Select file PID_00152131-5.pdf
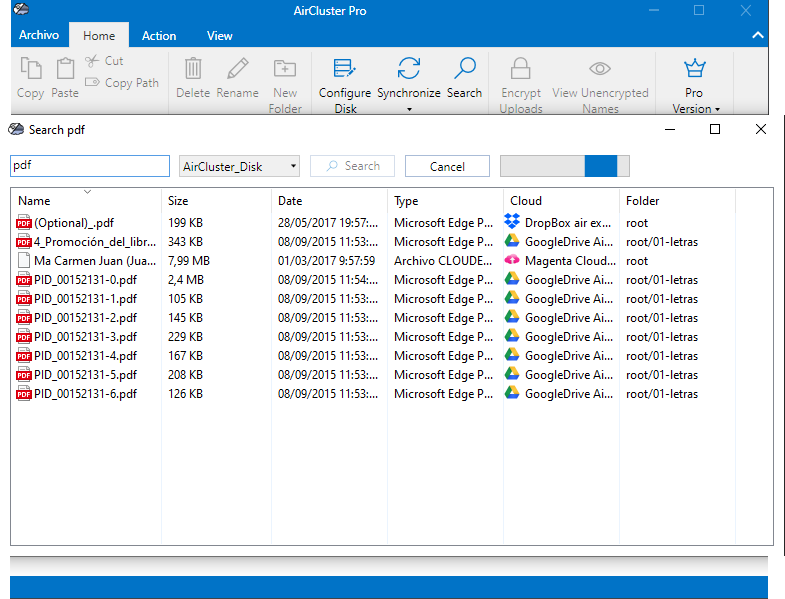Viewport: 785px width, 599px height. tap(86, 375)
